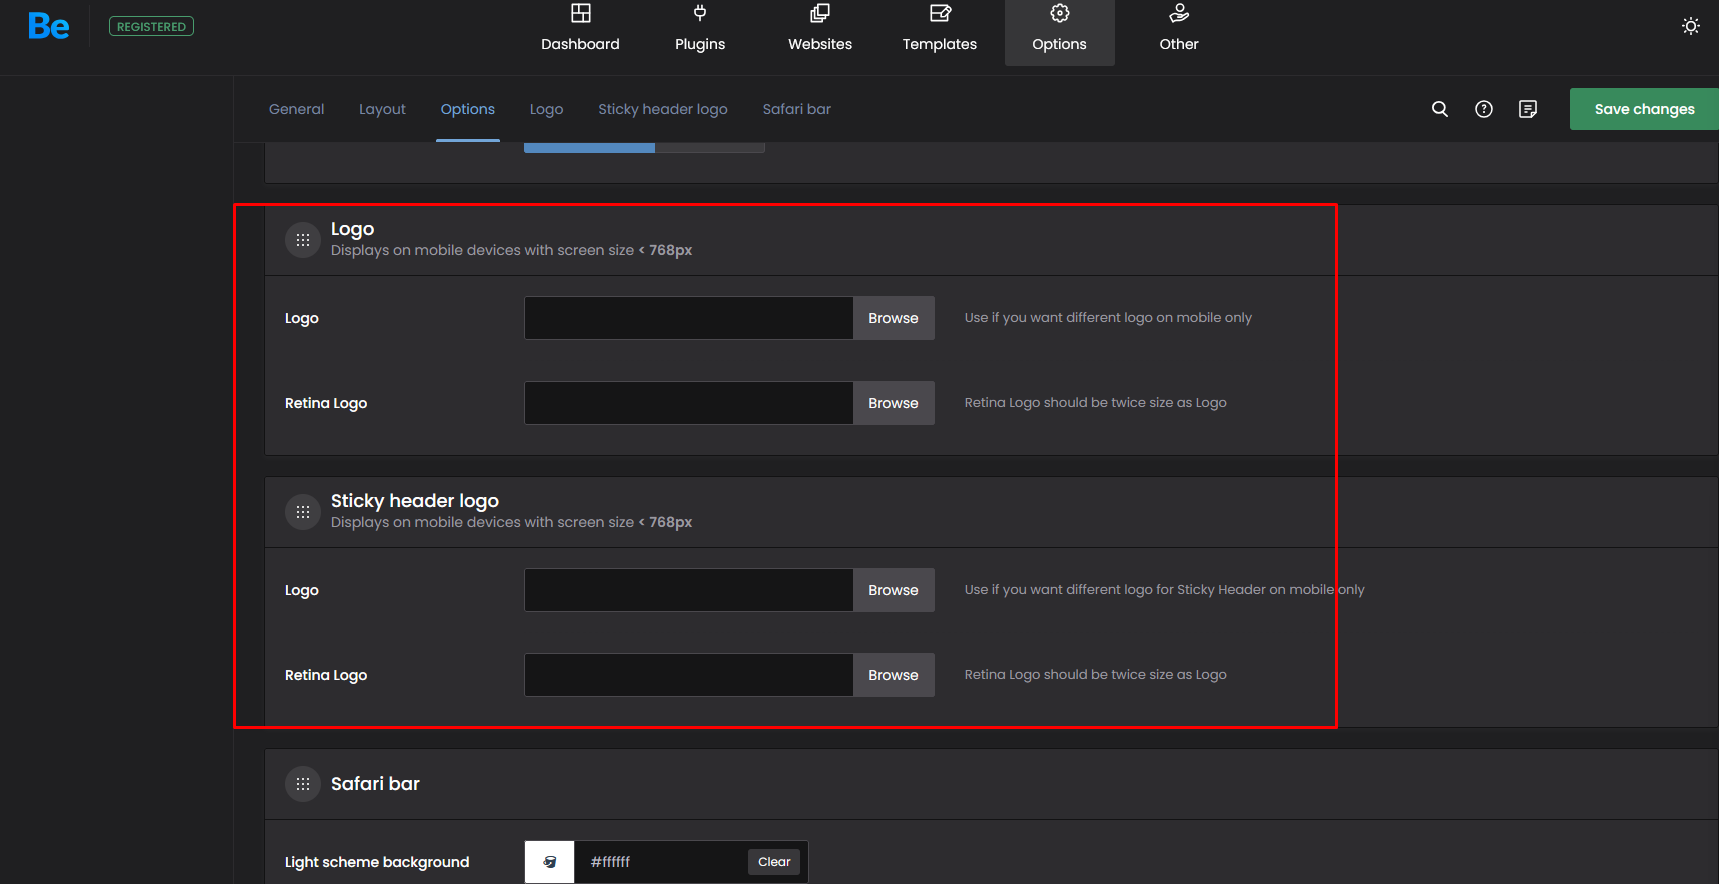Viewport: 1719px width, 884px height.
Task: Click the Sticky header Logo input field
Action: [x=688, y=590]
